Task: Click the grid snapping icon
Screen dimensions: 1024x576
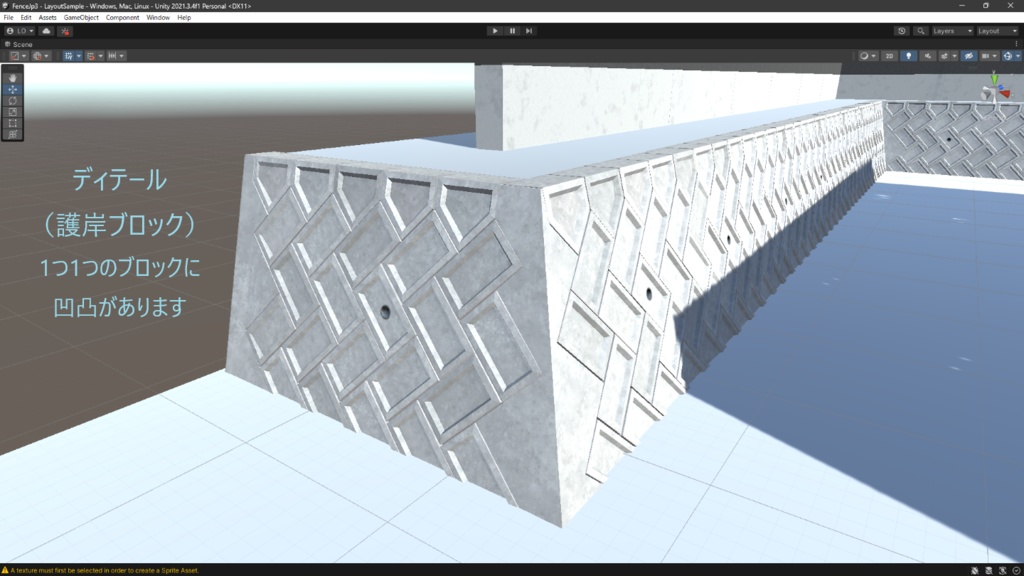Action: point(91,56)
